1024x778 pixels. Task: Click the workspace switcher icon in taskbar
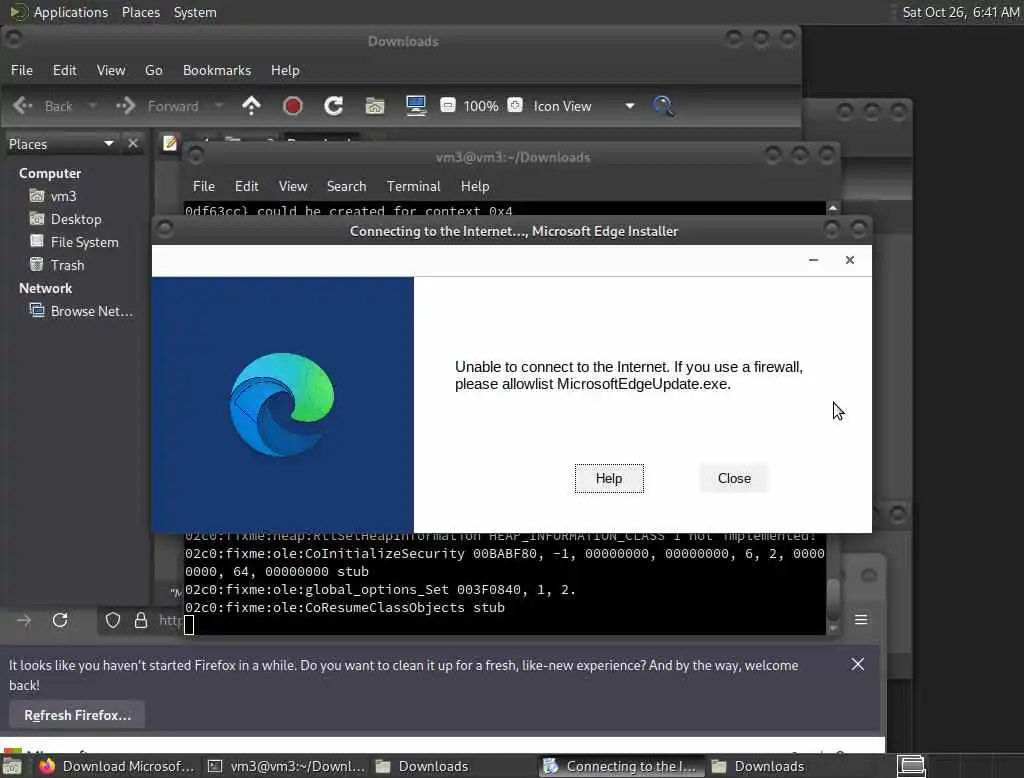click(x=911, y=766)
